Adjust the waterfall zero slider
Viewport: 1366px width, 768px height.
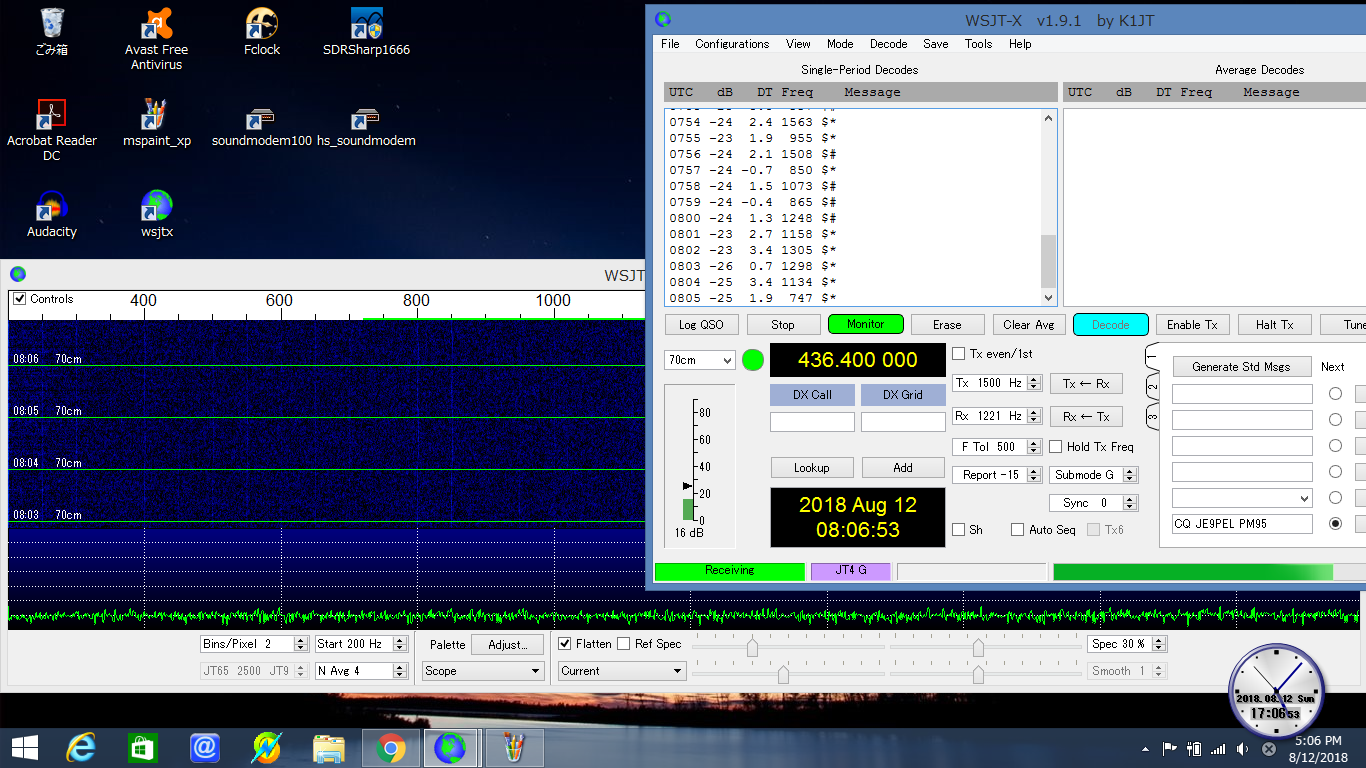(x=783, y=674)
